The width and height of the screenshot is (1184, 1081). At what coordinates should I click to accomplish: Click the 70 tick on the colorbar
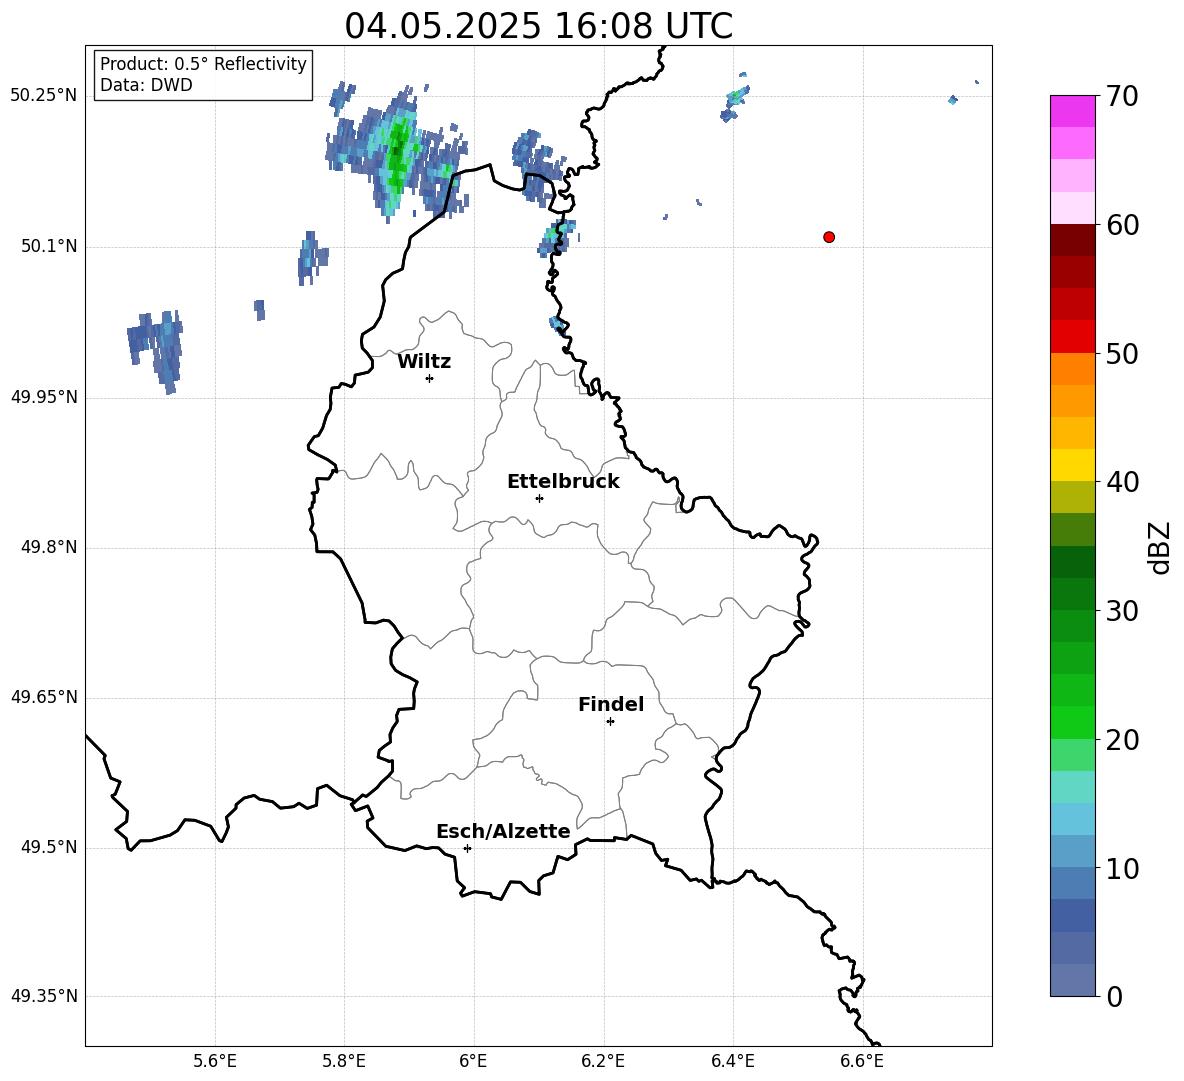[x=1122, y=96]
